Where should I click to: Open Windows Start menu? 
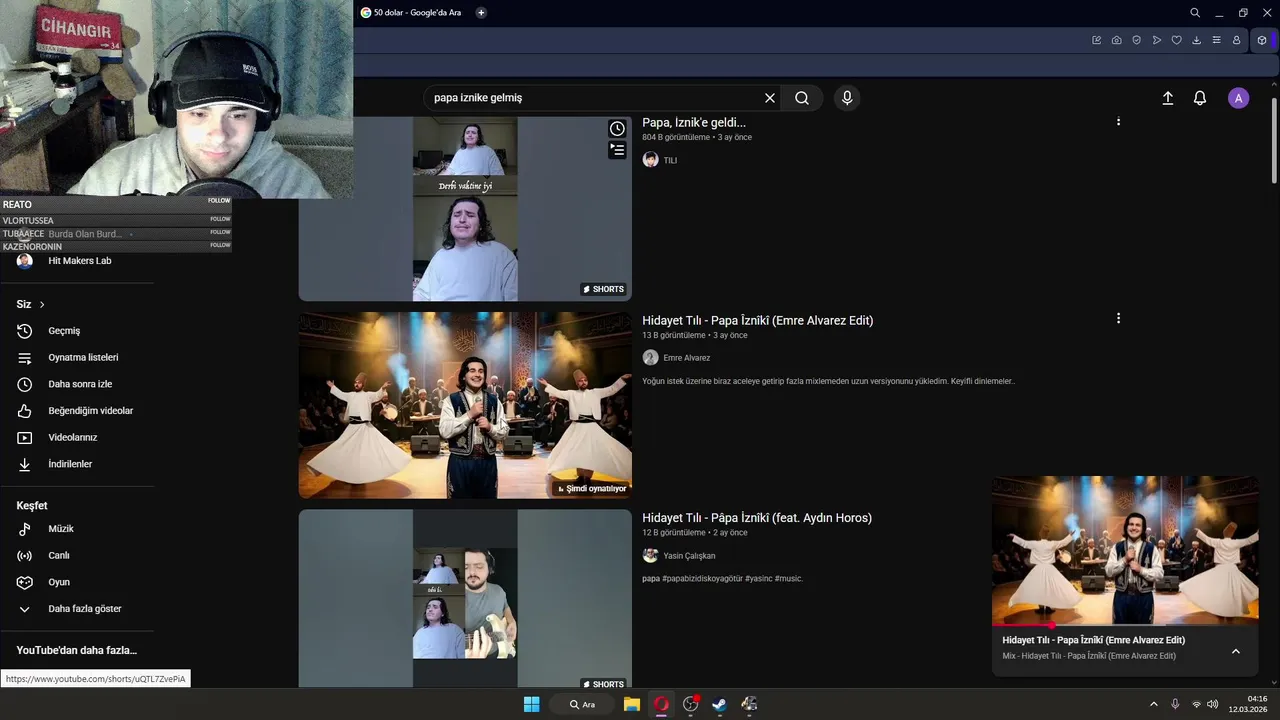click(x=531, y=704)
